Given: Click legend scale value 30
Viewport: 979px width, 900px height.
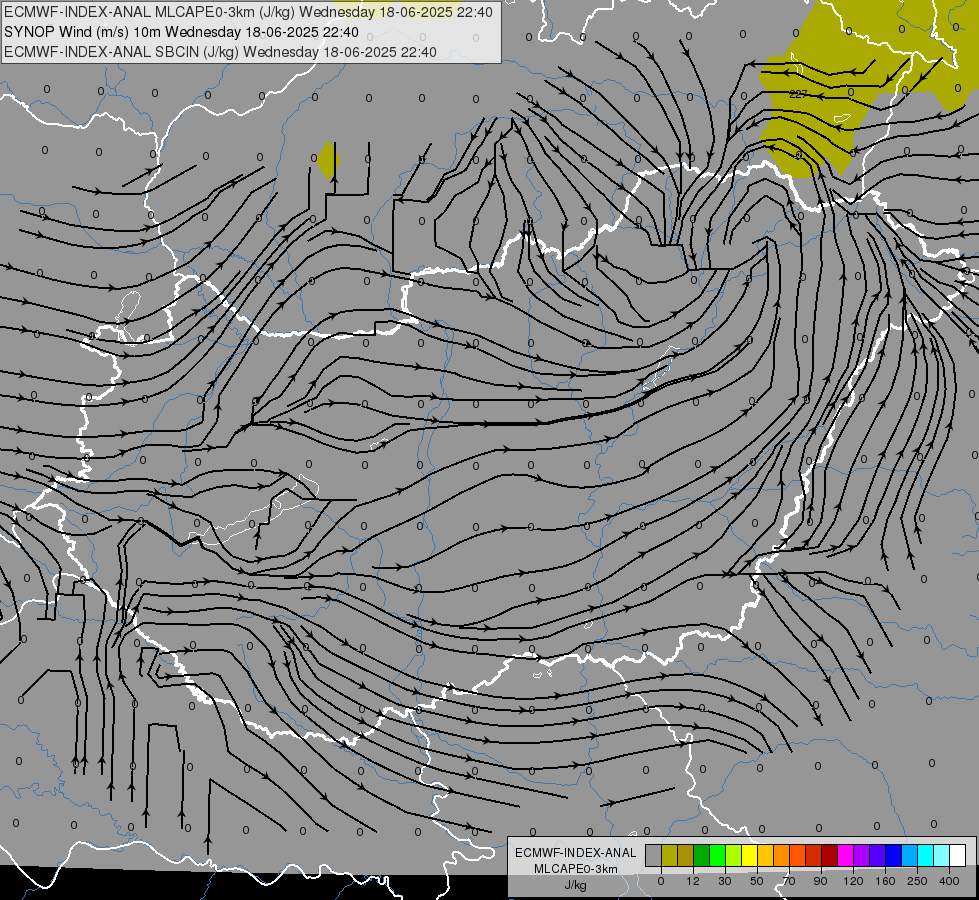Looking at the screenshot, I should [725, 881].
